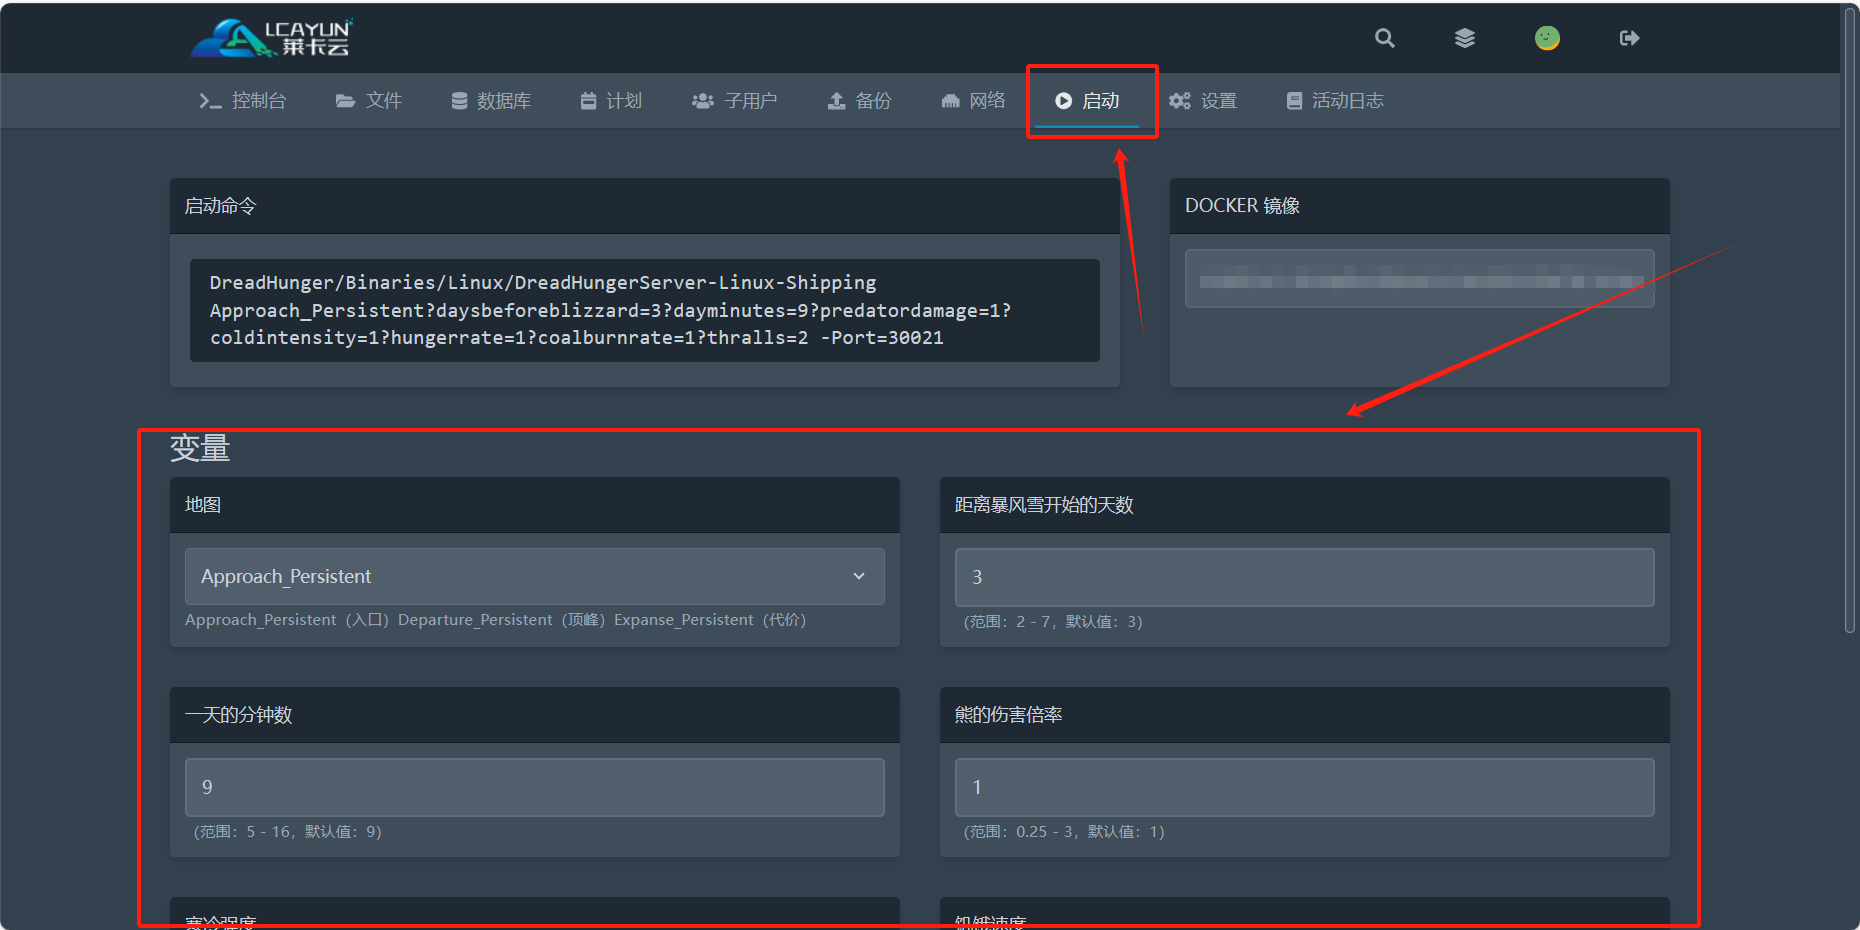
Task: Click the DOCKER 镜像 field
Action: (x=1420, y=279)
